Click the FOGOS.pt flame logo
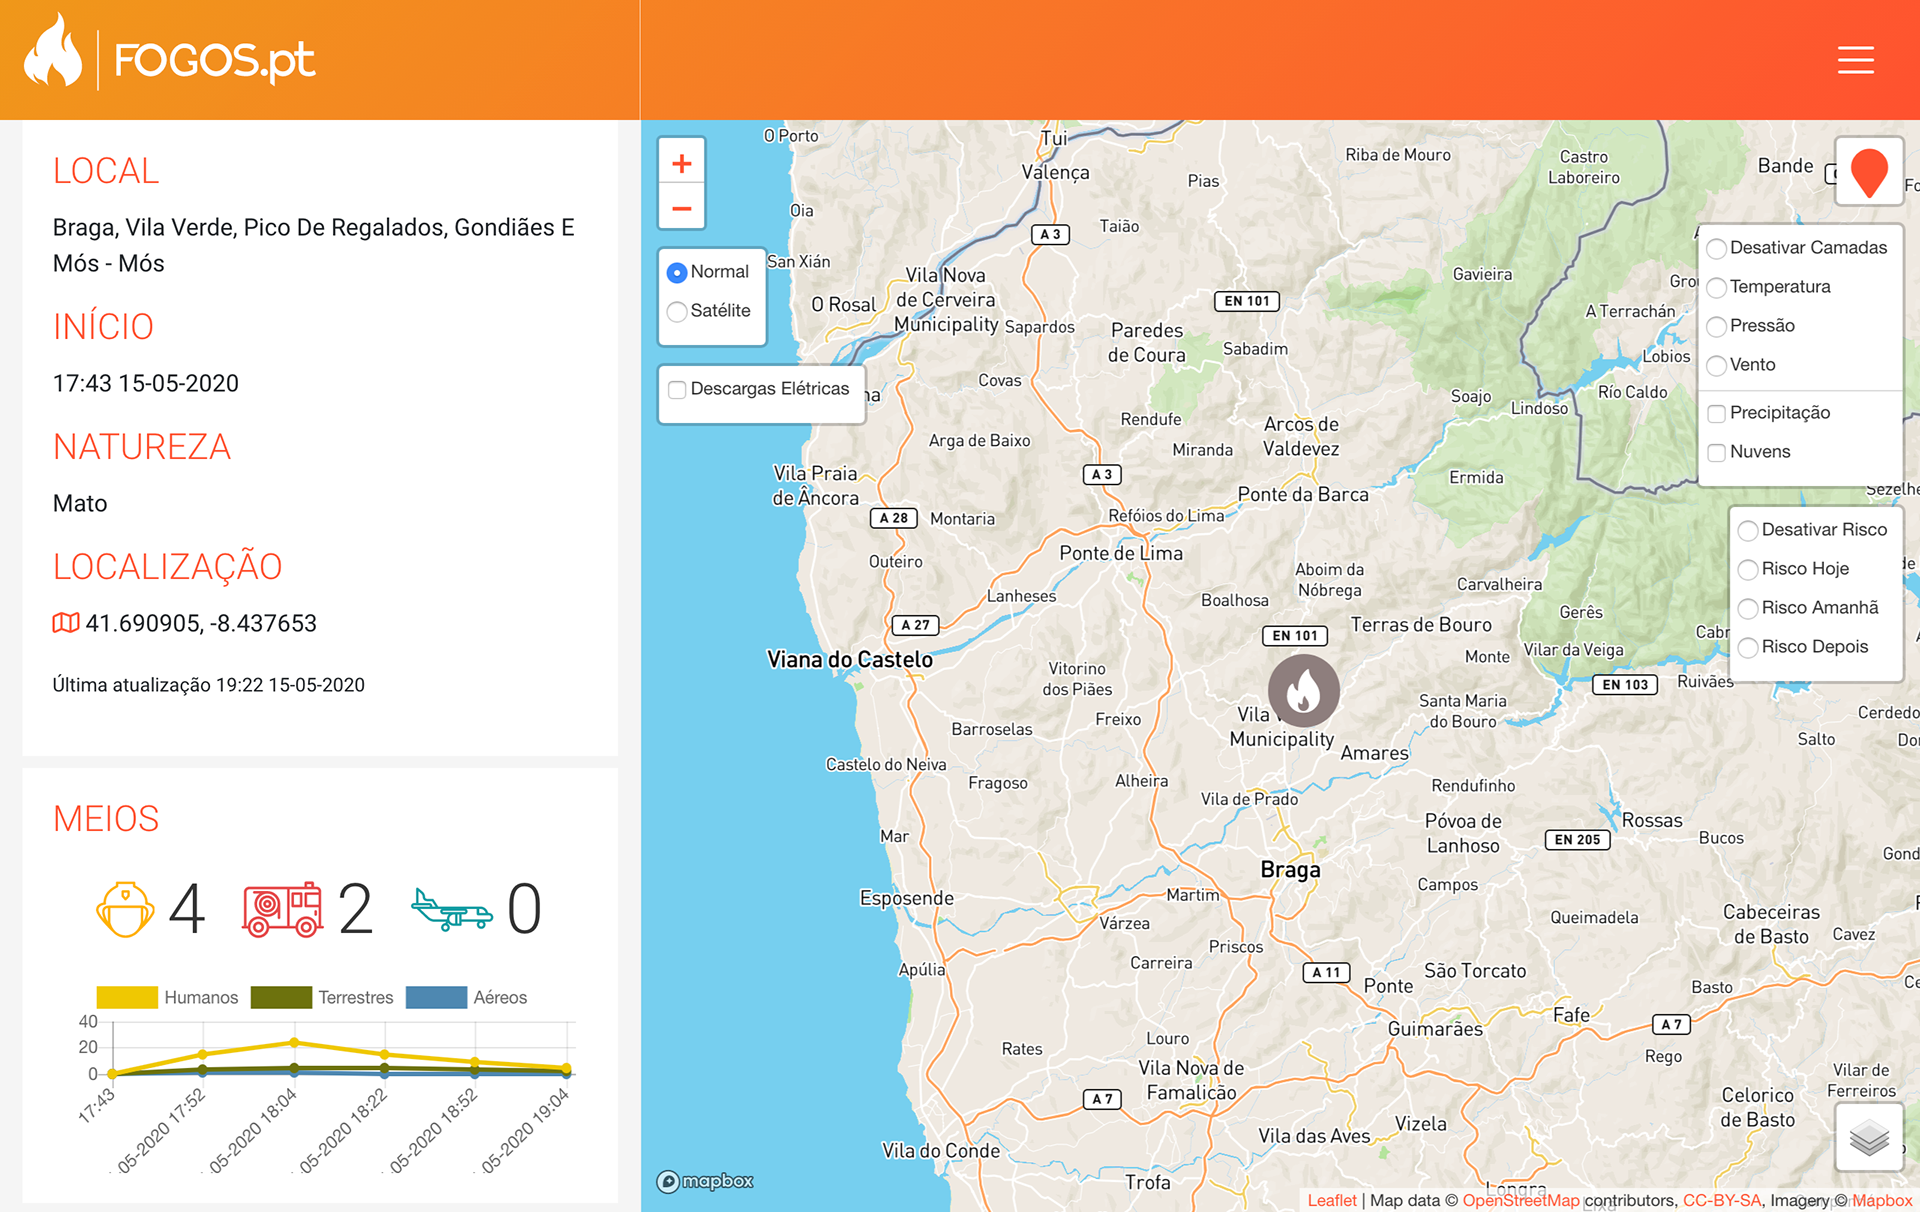1920x1212 pixels. coord(53,52)
